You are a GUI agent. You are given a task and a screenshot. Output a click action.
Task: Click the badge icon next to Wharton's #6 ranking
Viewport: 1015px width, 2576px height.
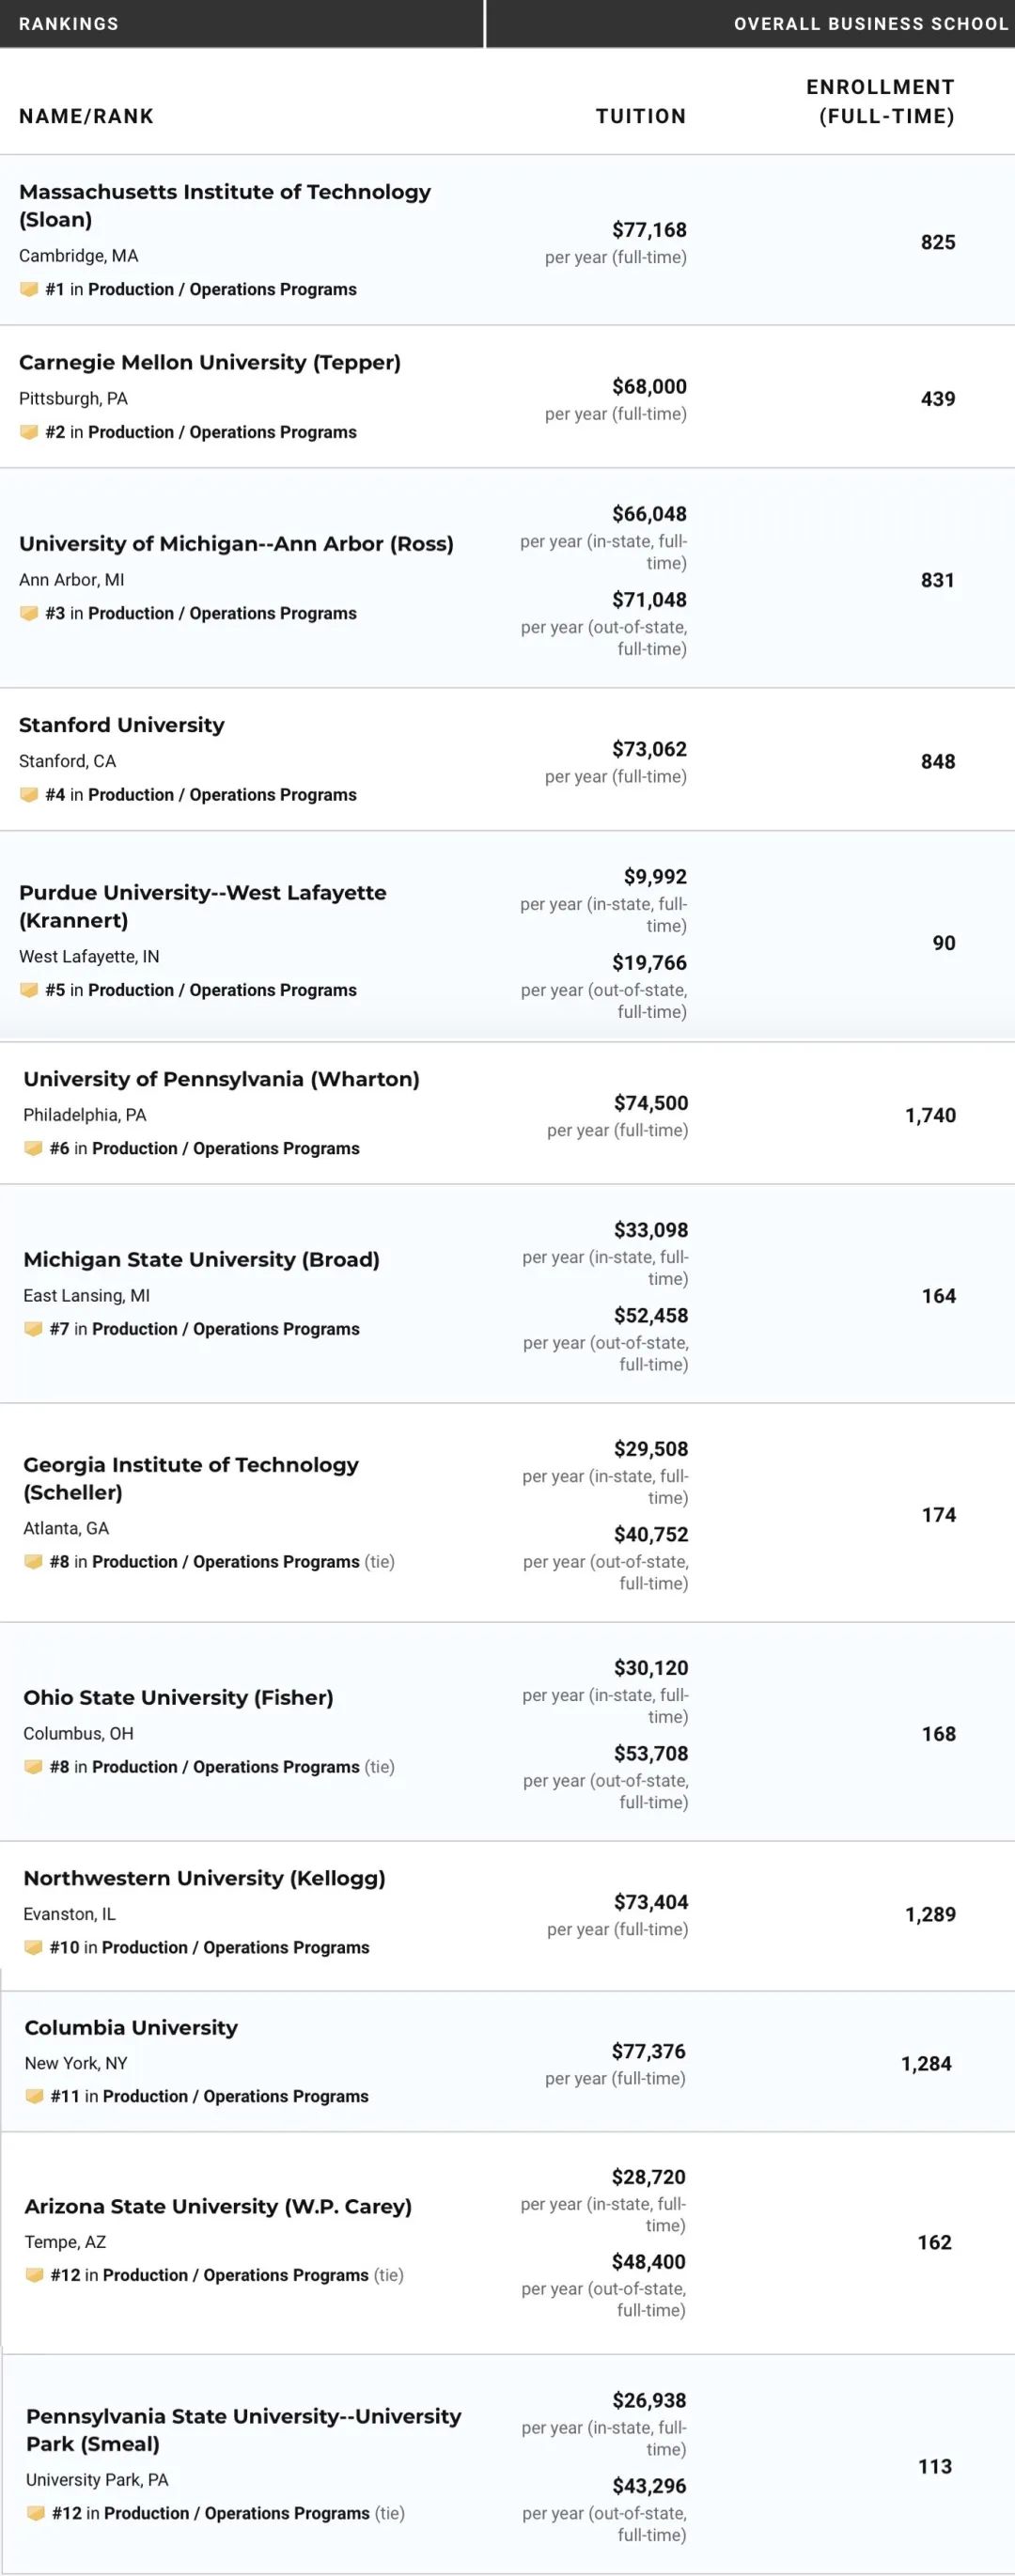tap(33, 1148)
